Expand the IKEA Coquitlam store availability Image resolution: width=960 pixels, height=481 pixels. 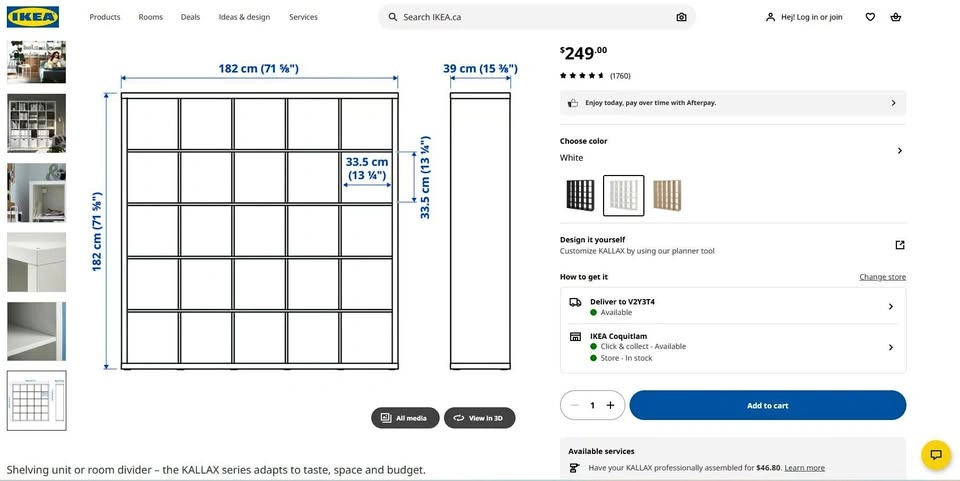733,347
